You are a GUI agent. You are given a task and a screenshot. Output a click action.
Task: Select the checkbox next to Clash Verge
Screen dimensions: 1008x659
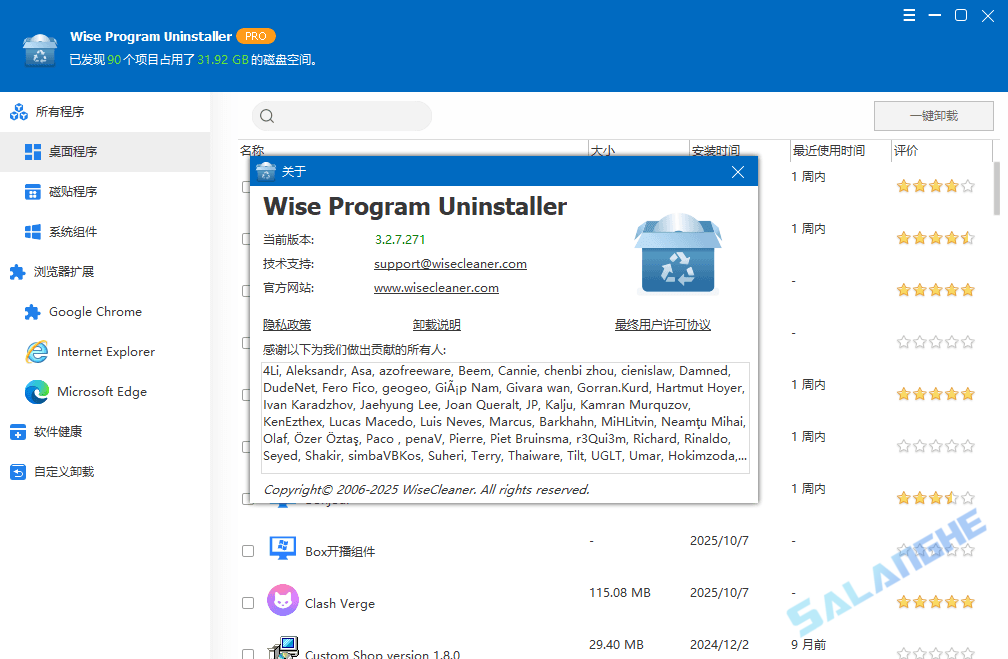[247, 602]
